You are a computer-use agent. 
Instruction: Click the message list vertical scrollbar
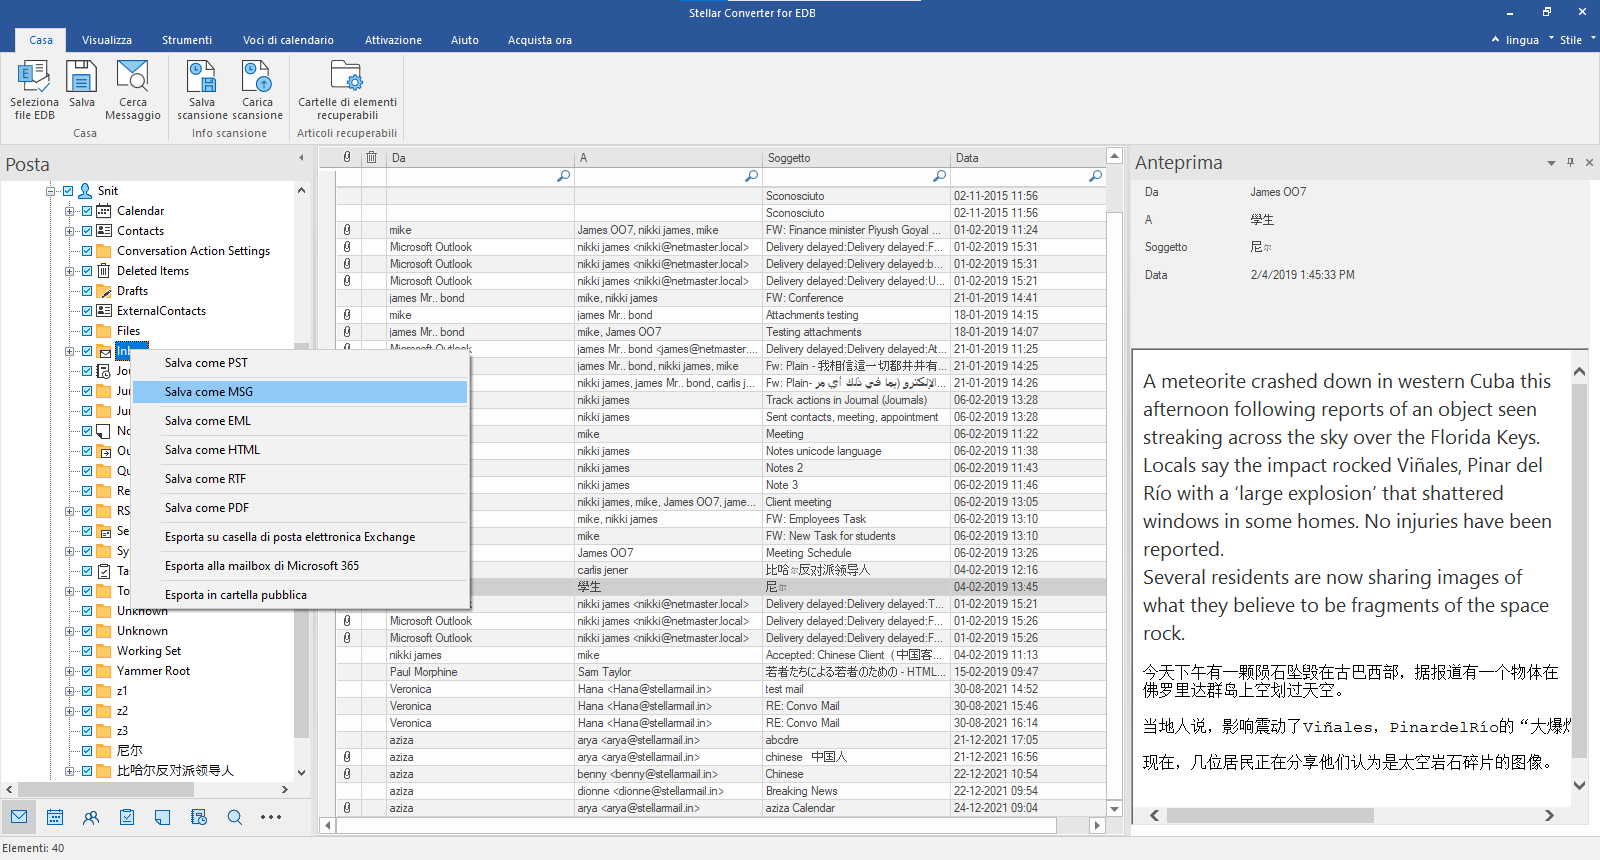1114,480
